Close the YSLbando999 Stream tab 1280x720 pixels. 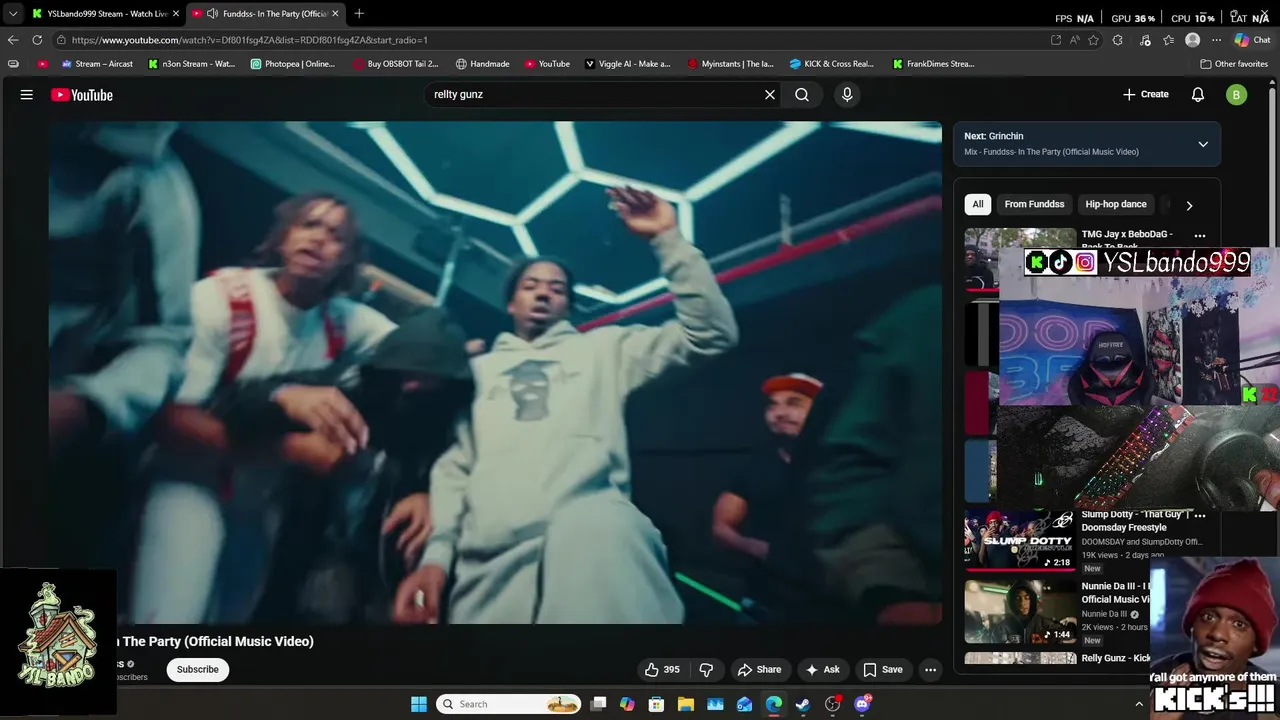(176, 14)
